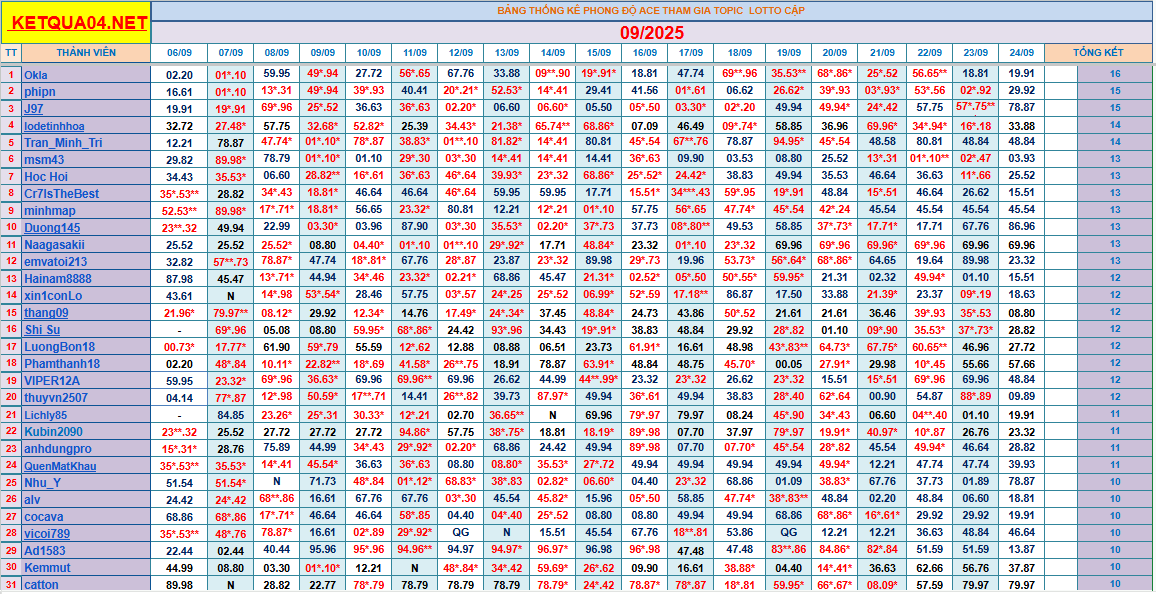Select Okla's total score cell
The height and width of the screenshot is (594, 1156).
[x=1114, y=74]
